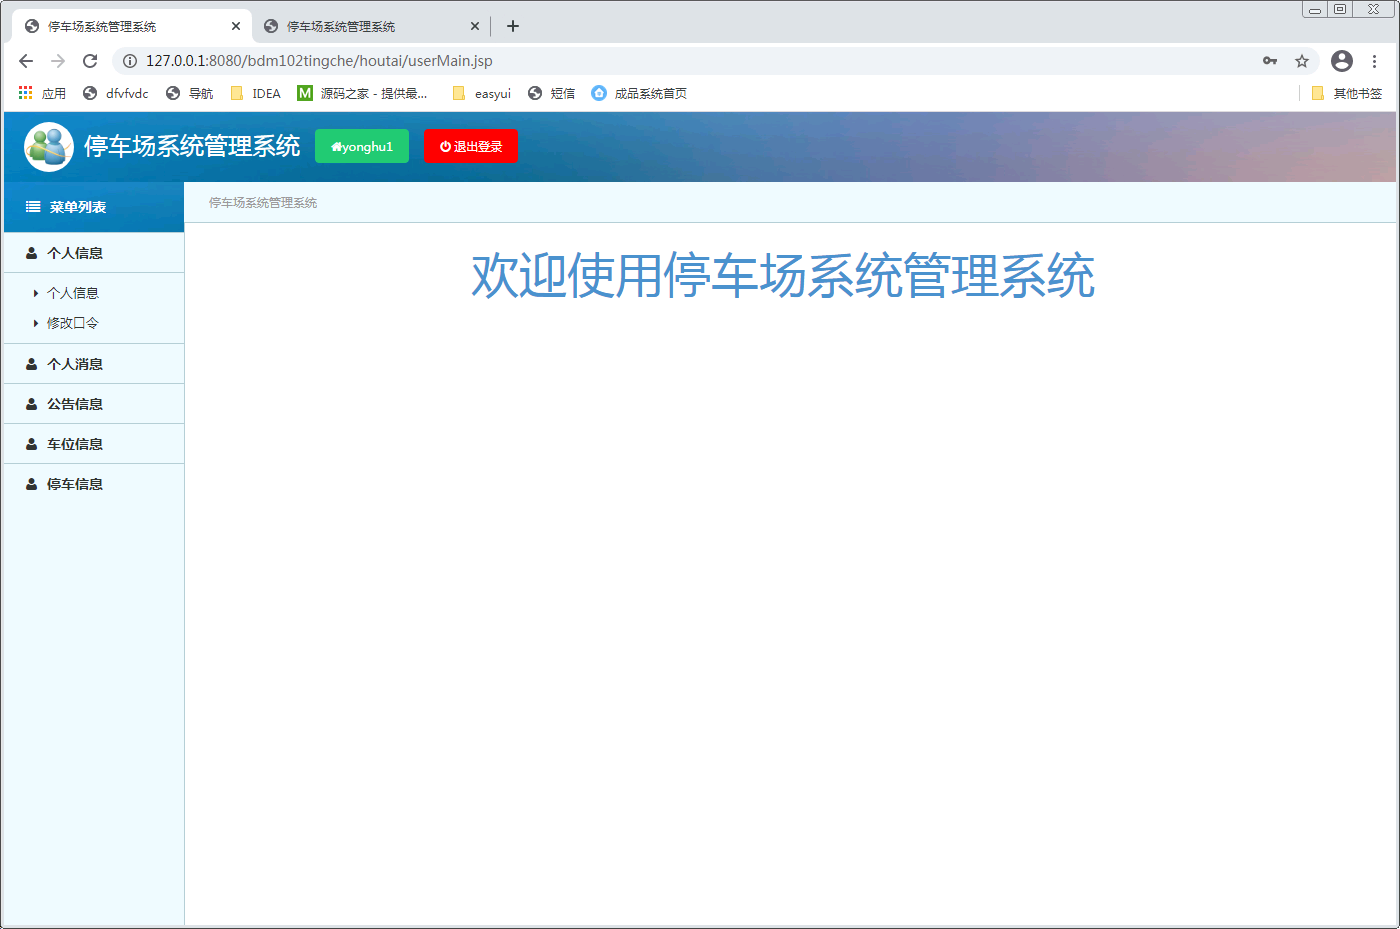Image resolution: width=1400 pixels, height=929 pixels.
Task: Select the first 停车场系统管理系统 tab
Action: (x=132, y=26)
